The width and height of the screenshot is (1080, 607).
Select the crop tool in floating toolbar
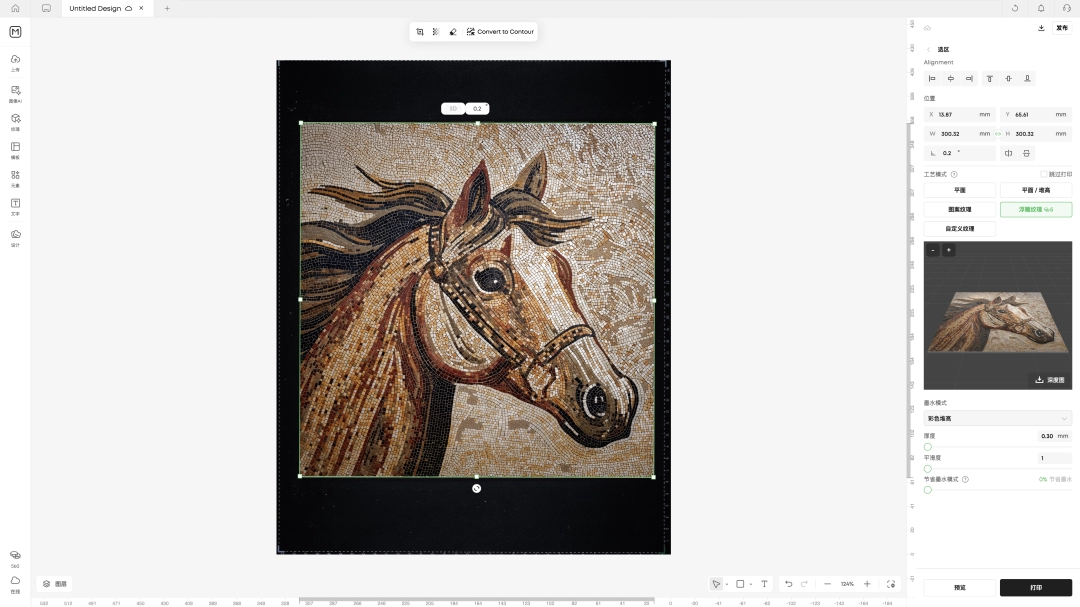click(x=419, y=32)
